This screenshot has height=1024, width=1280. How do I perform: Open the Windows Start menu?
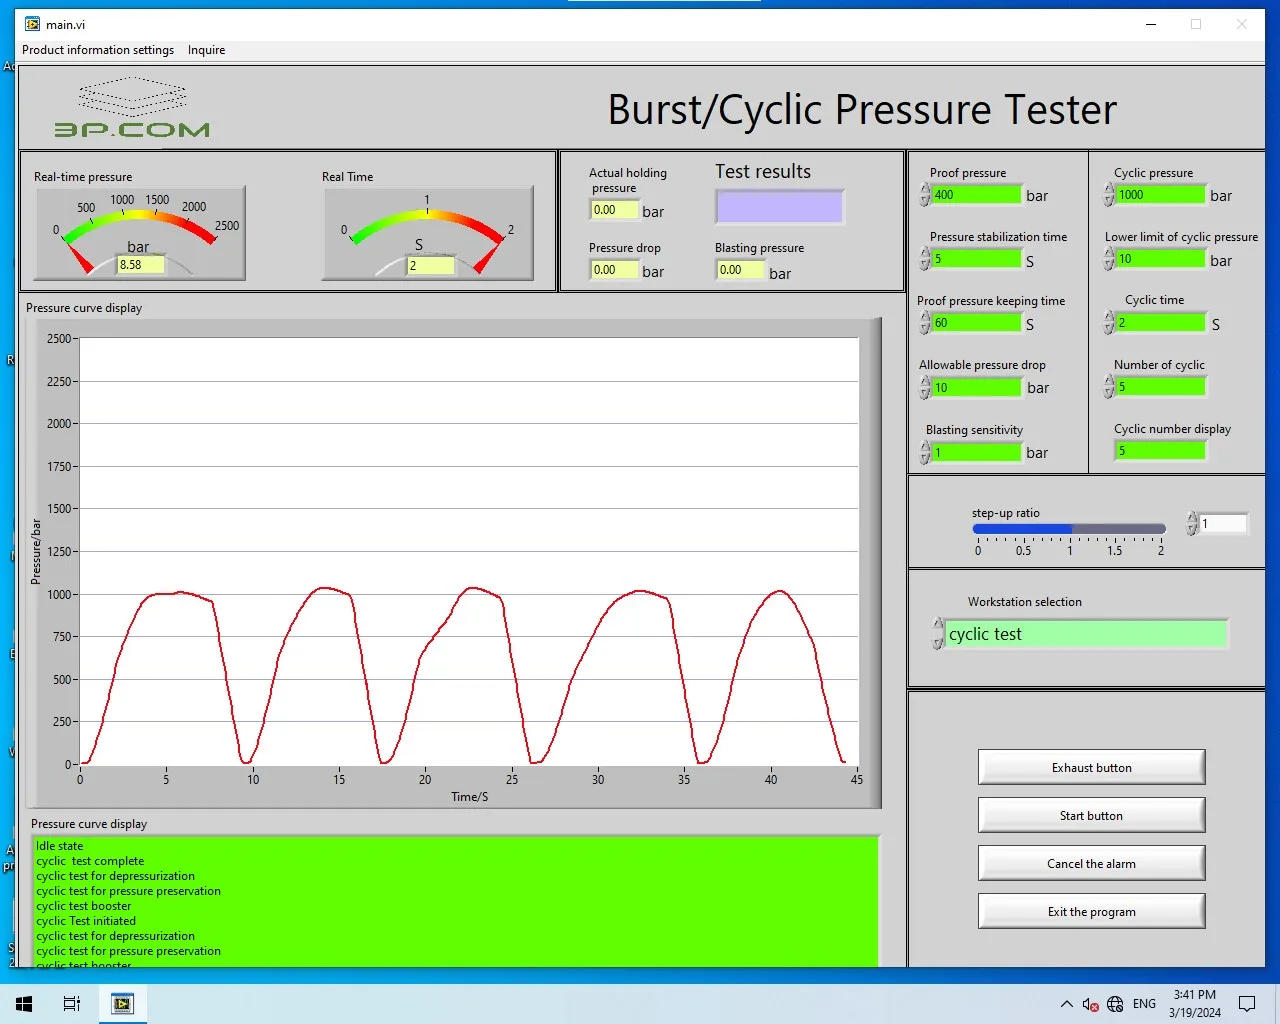pos(23,1003)
